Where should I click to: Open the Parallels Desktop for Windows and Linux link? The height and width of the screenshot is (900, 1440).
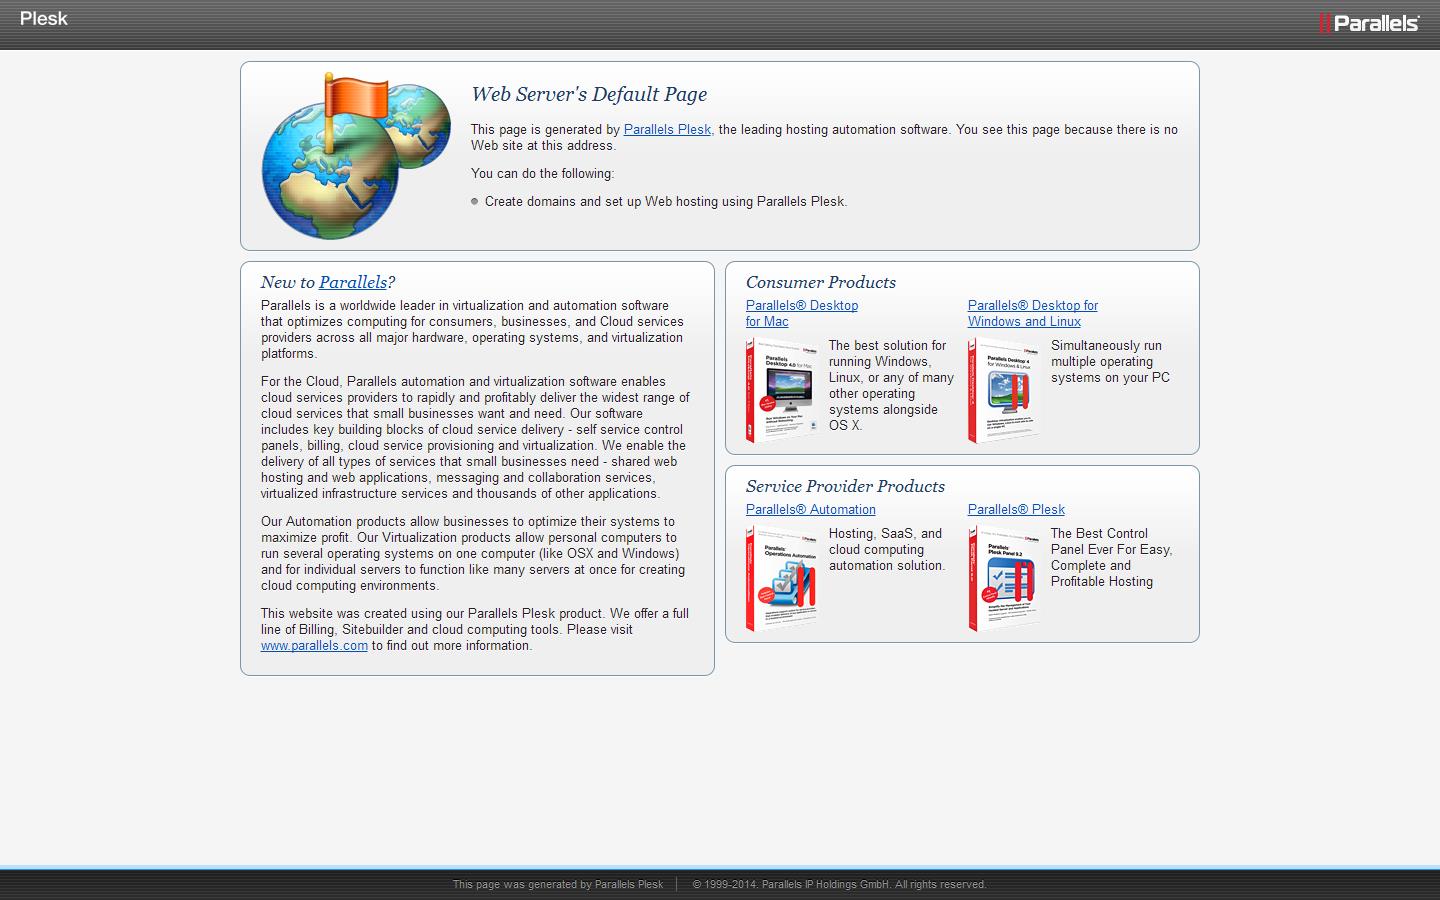pyautogui.click(x=1032, y=313)
